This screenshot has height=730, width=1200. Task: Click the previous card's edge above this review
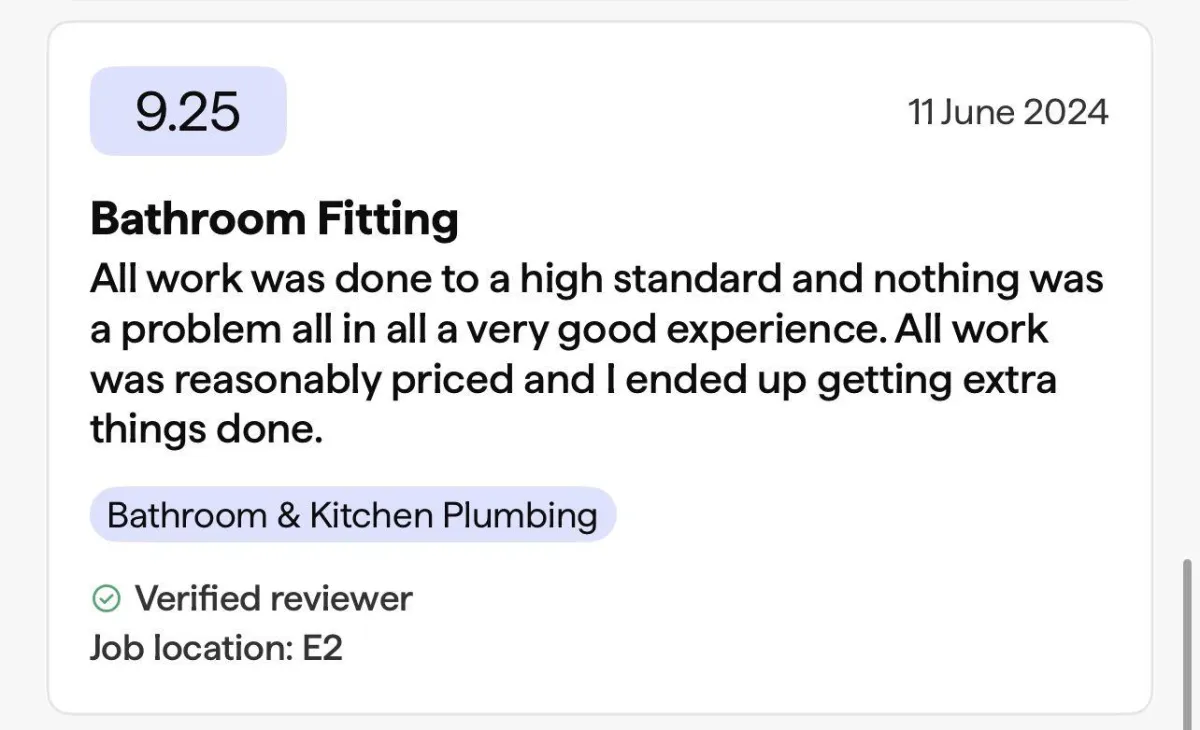coord(600,2)
